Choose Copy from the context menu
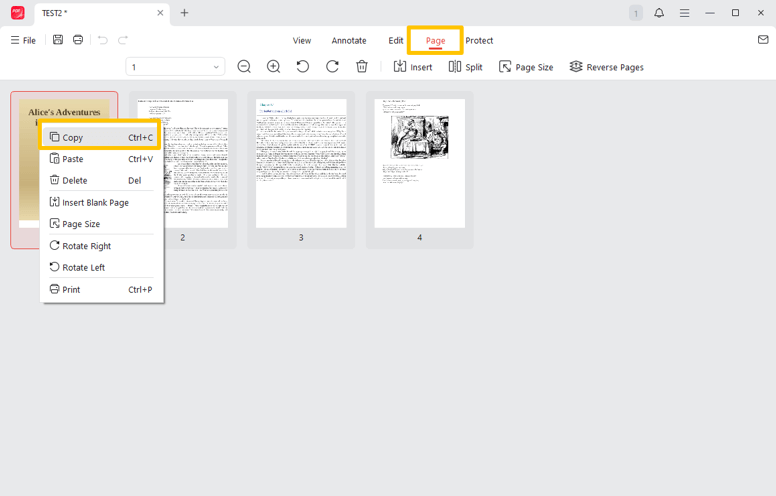The width and height of the screenshot is (776, 496). point(101,138)
